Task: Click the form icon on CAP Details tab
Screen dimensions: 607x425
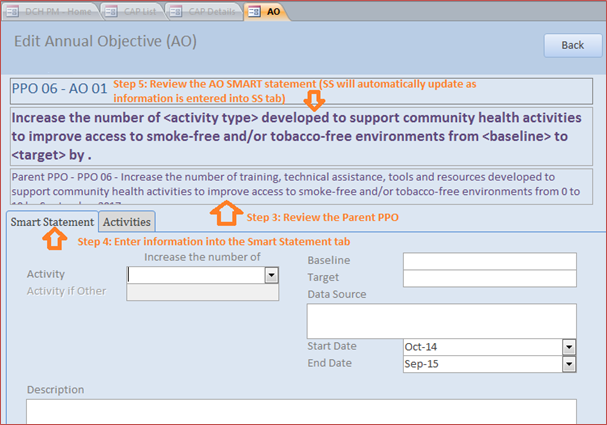Action: click(x=176, y=12)
